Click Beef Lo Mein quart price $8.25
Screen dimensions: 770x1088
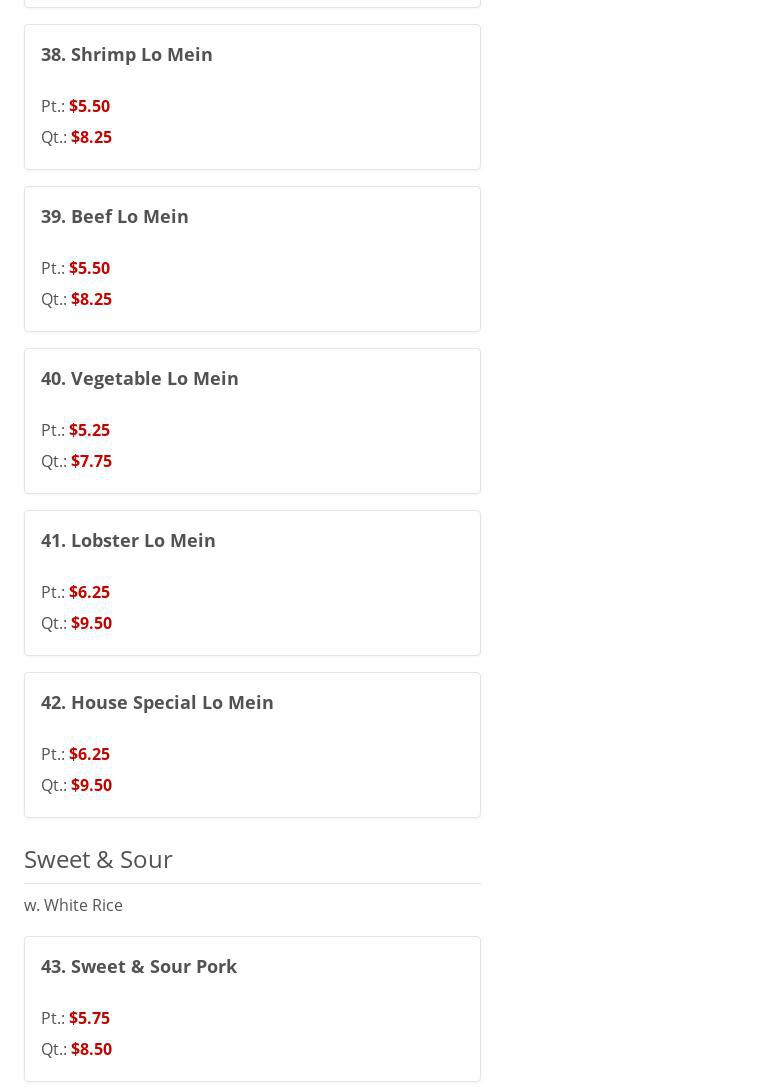[91, 299]
